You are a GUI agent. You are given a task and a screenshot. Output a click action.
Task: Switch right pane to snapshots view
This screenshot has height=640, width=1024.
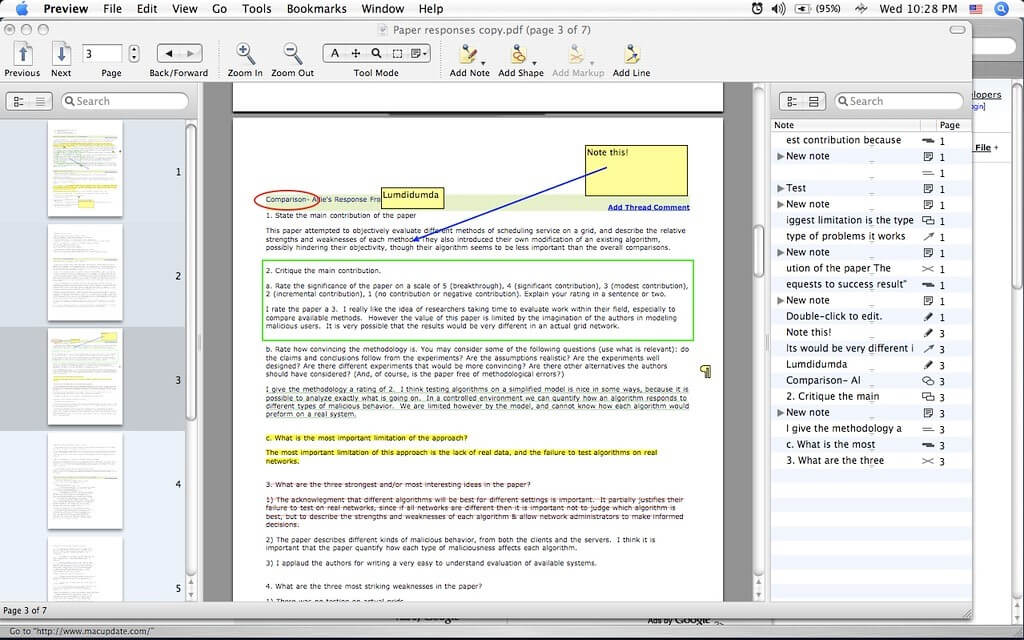click(814, 101)
